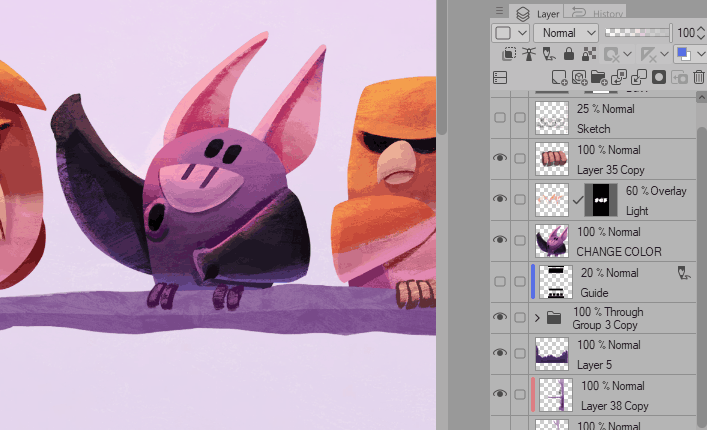Viewport: 707px width, 430px height.
Task: Show the Sketch layer
Action: (500, 118)
